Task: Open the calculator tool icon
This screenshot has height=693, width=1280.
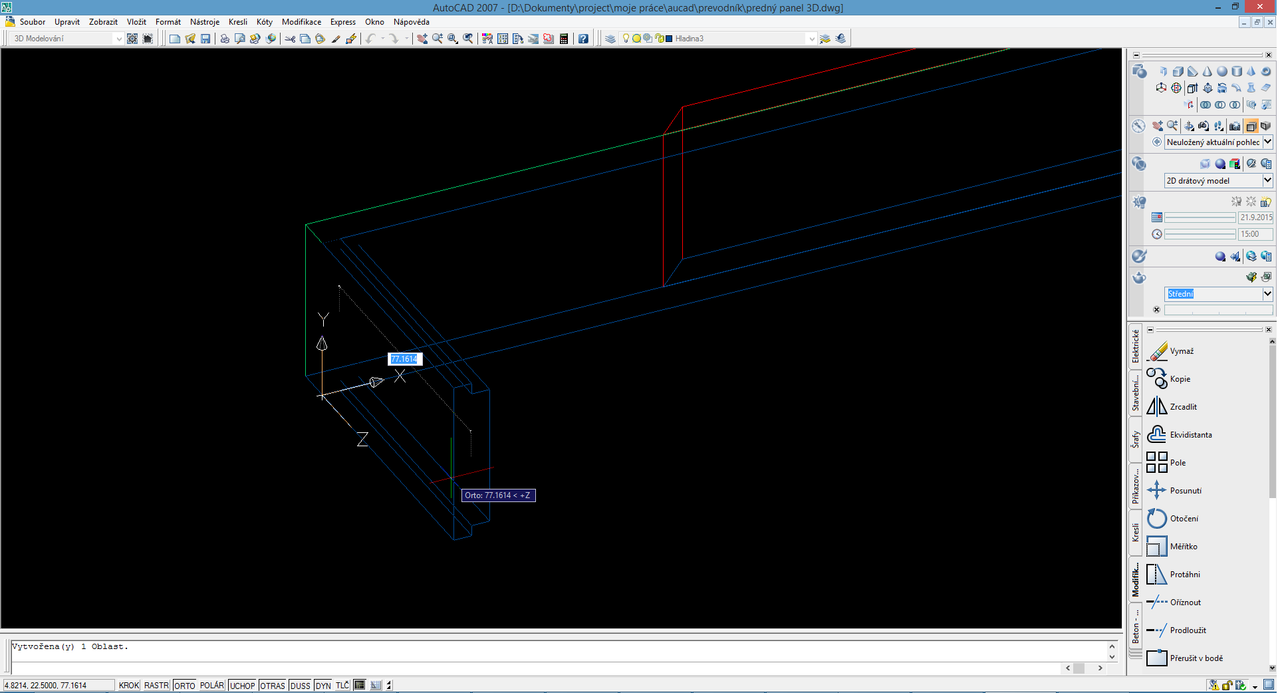Action: 564,39
